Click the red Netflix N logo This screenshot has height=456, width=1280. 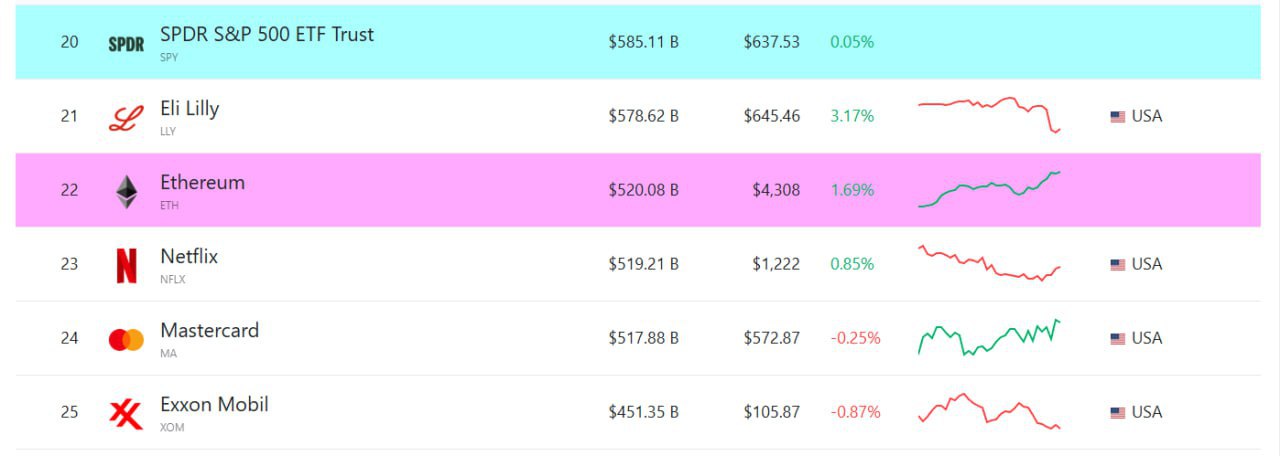click(x=126, y=265)
